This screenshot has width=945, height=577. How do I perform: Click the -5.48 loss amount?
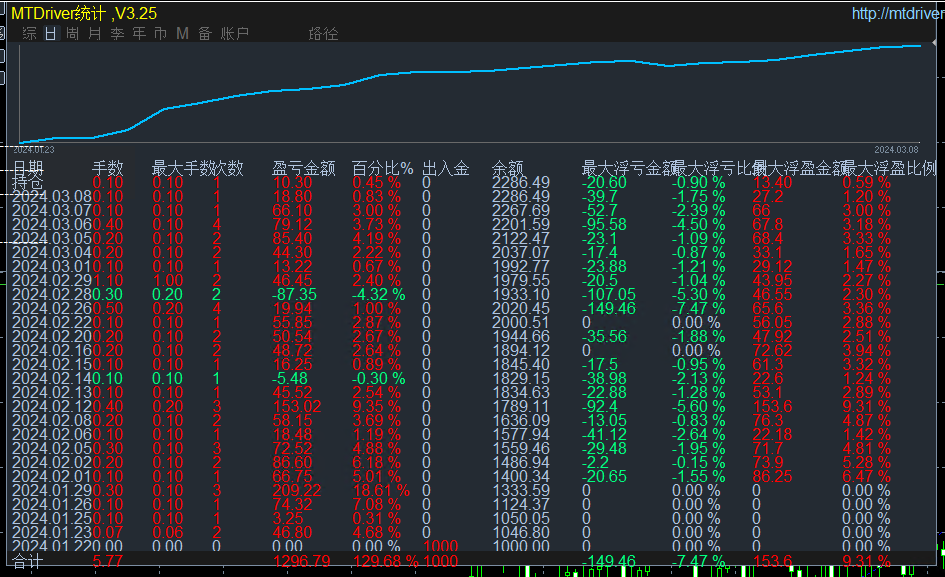290,378
